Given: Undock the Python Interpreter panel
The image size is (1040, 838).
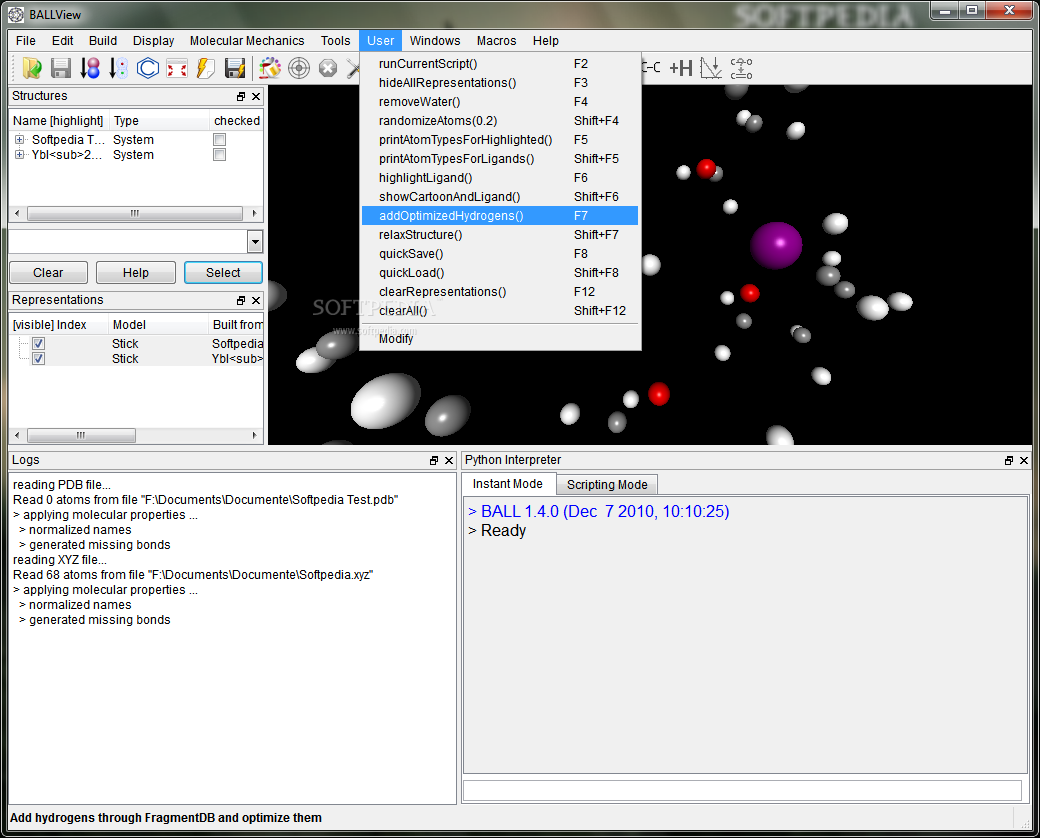Looking at the screenshot, I should click(1009, 460).
